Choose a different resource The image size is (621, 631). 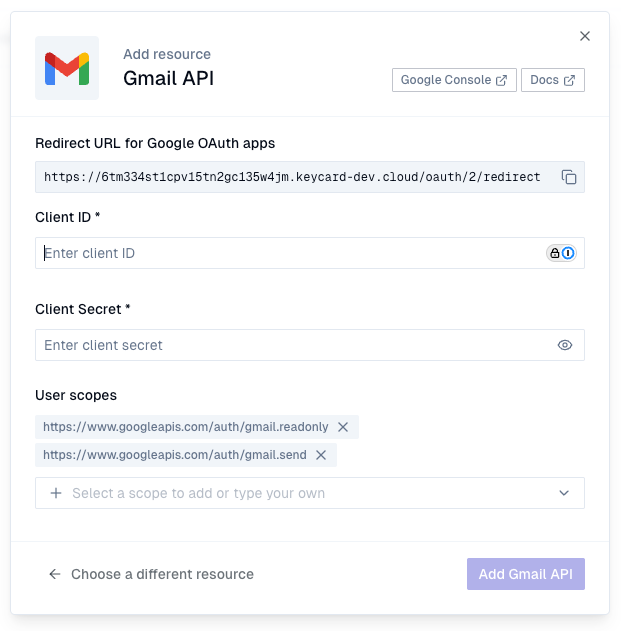151,574
